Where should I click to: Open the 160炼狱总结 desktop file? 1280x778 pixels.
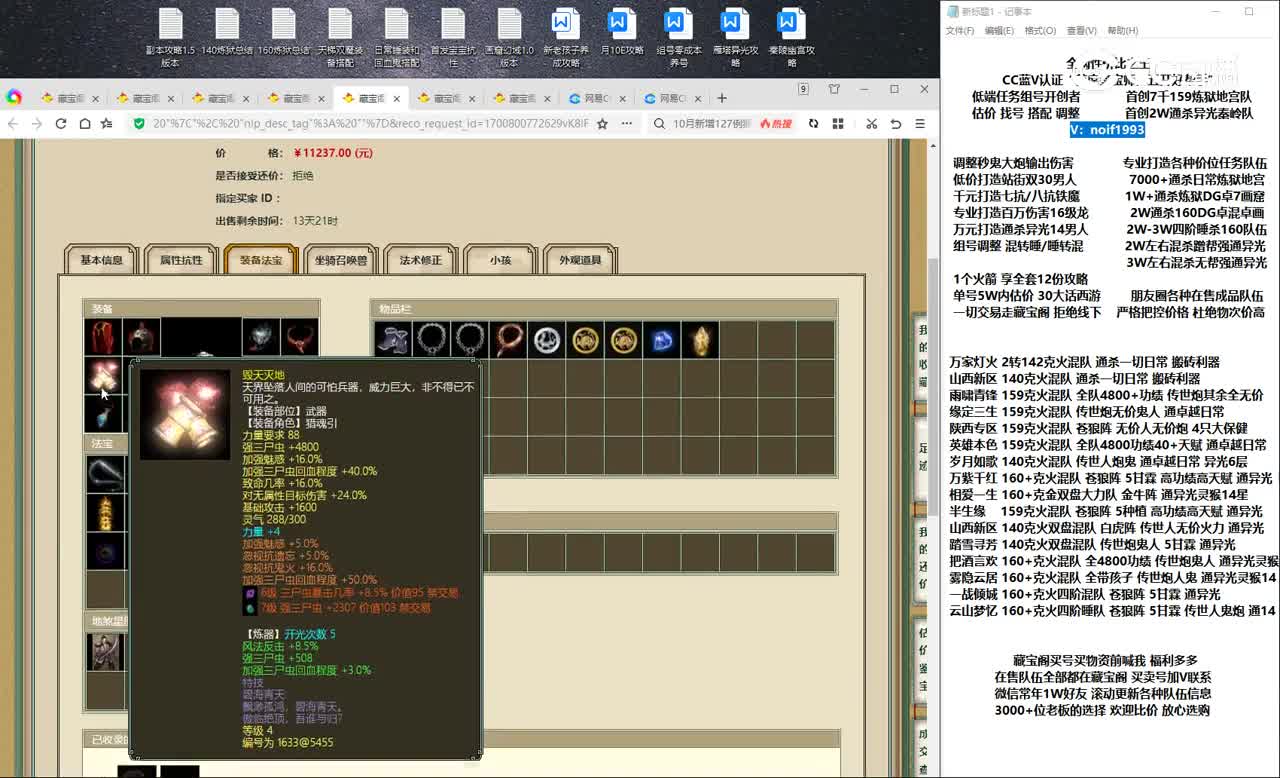click(284, 32)
